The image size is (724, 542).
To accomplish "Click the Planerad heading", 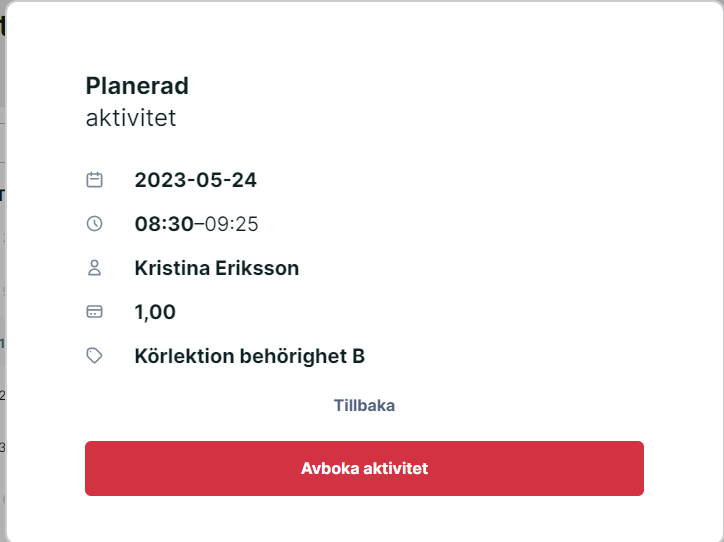I will (x=137, y=86).
